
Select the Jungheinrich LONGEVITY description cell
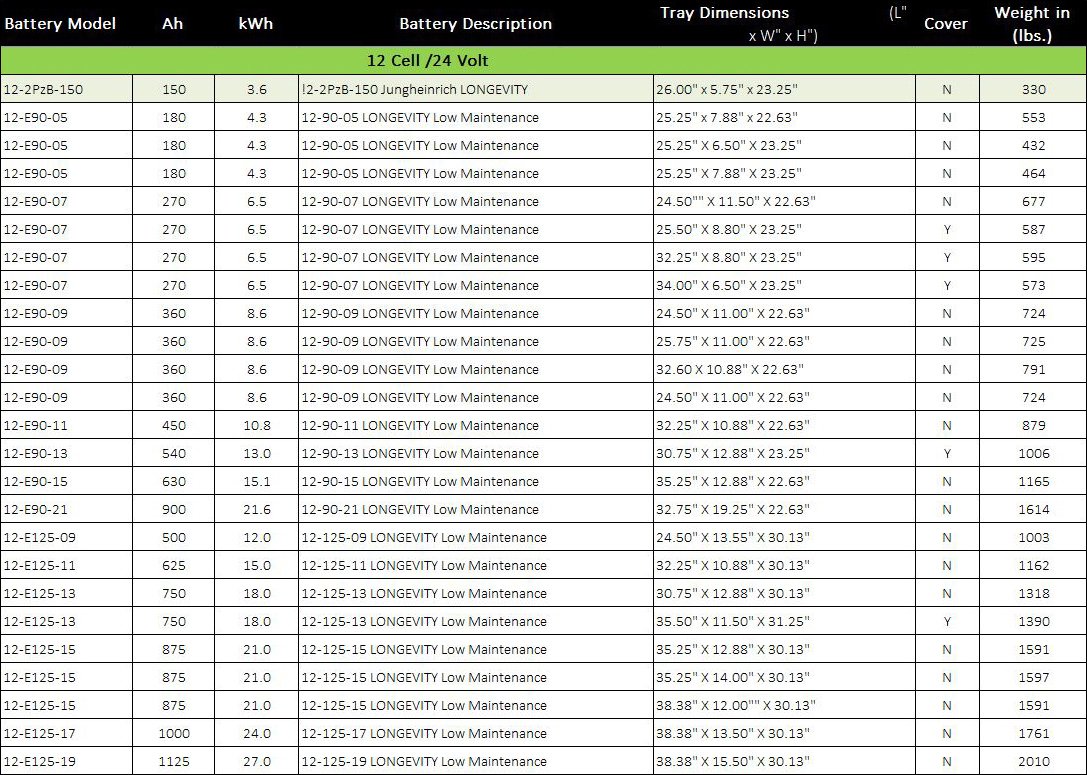tap(414, 89)
